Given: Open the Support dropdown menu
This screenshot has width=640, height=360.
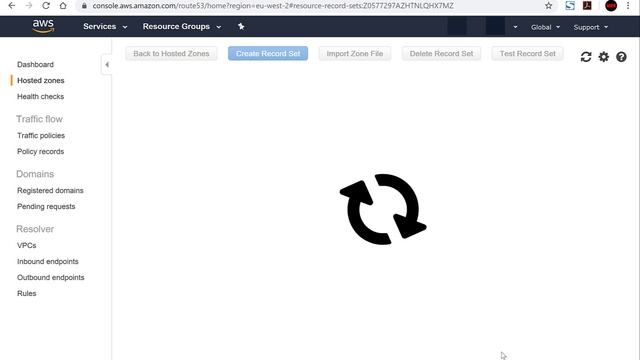Looking at the screenshot, I should click(x=591, y=27).
